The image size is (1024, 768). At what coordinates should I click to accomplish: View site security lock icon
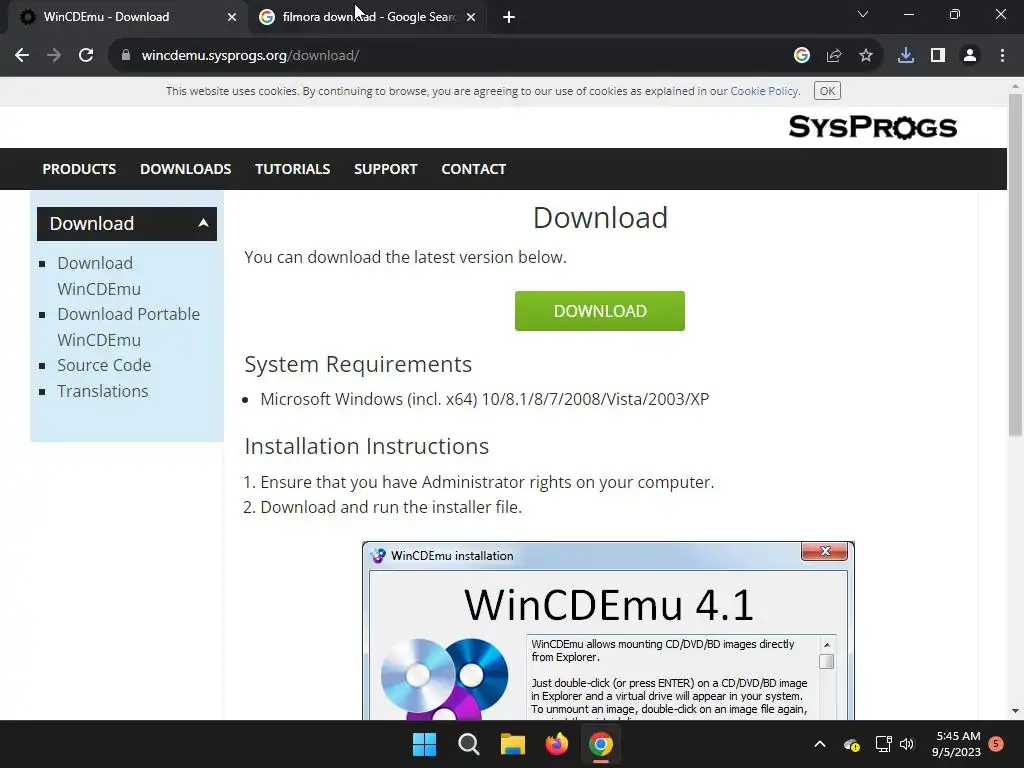click(126, 56)
